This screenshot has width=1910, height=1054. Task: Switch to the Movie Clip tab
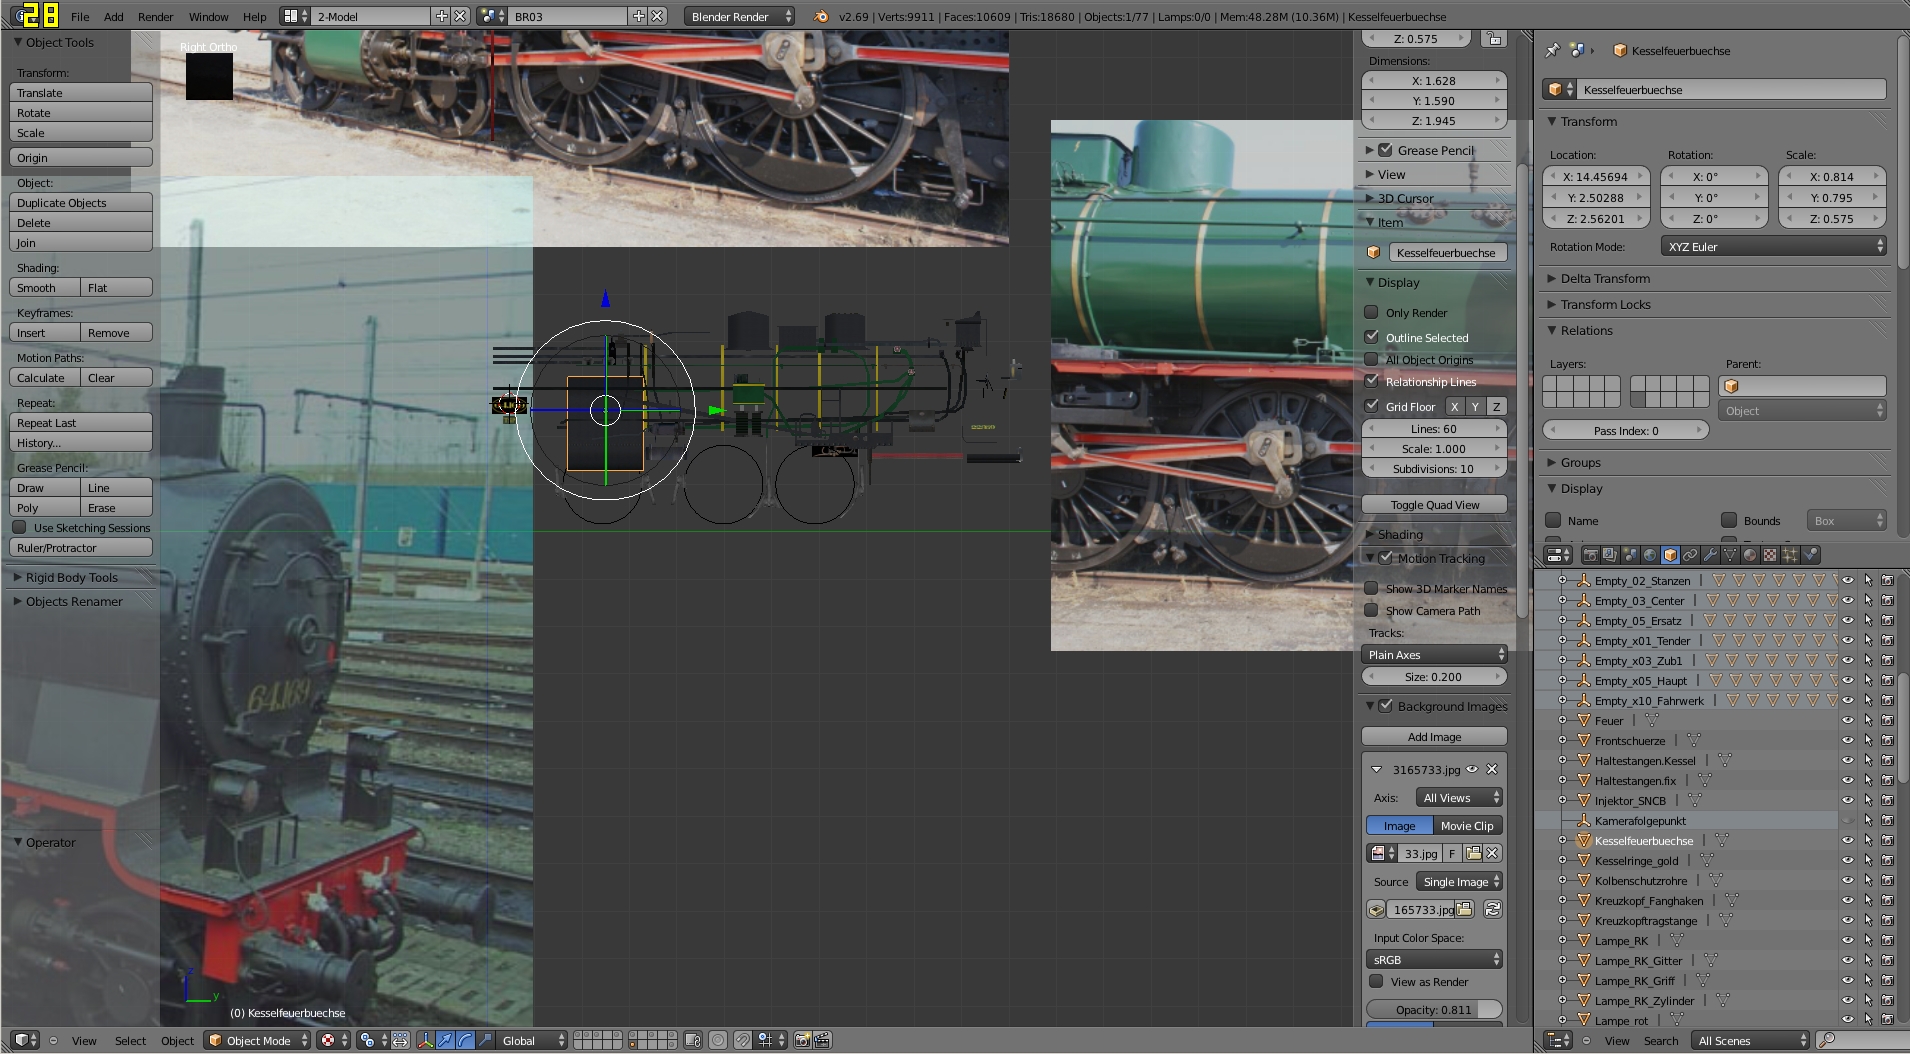[x=1466, y=825]
